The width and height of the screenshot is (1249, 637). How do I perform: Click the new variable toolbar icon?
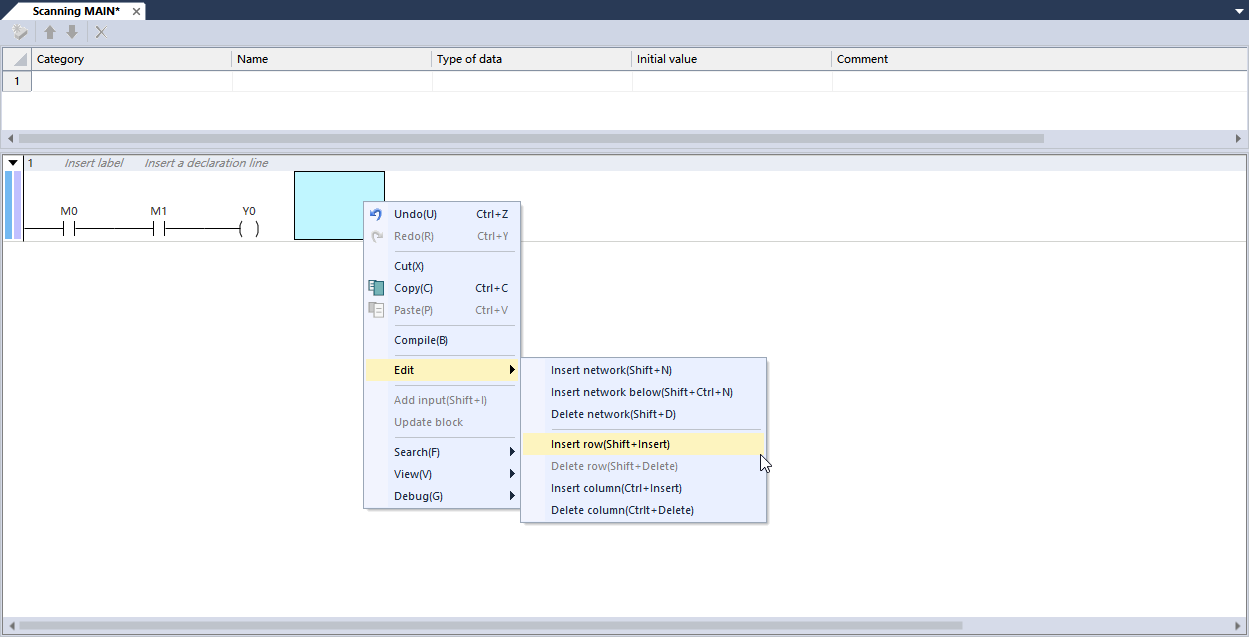19,32
